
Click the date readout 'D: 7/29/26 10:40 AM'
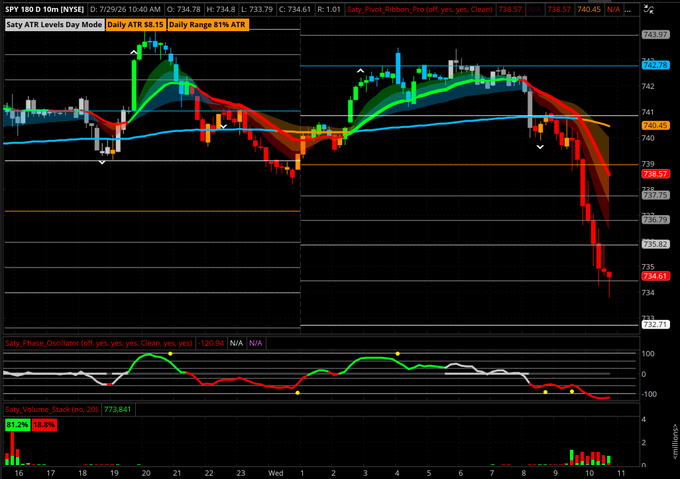[125, 9]
